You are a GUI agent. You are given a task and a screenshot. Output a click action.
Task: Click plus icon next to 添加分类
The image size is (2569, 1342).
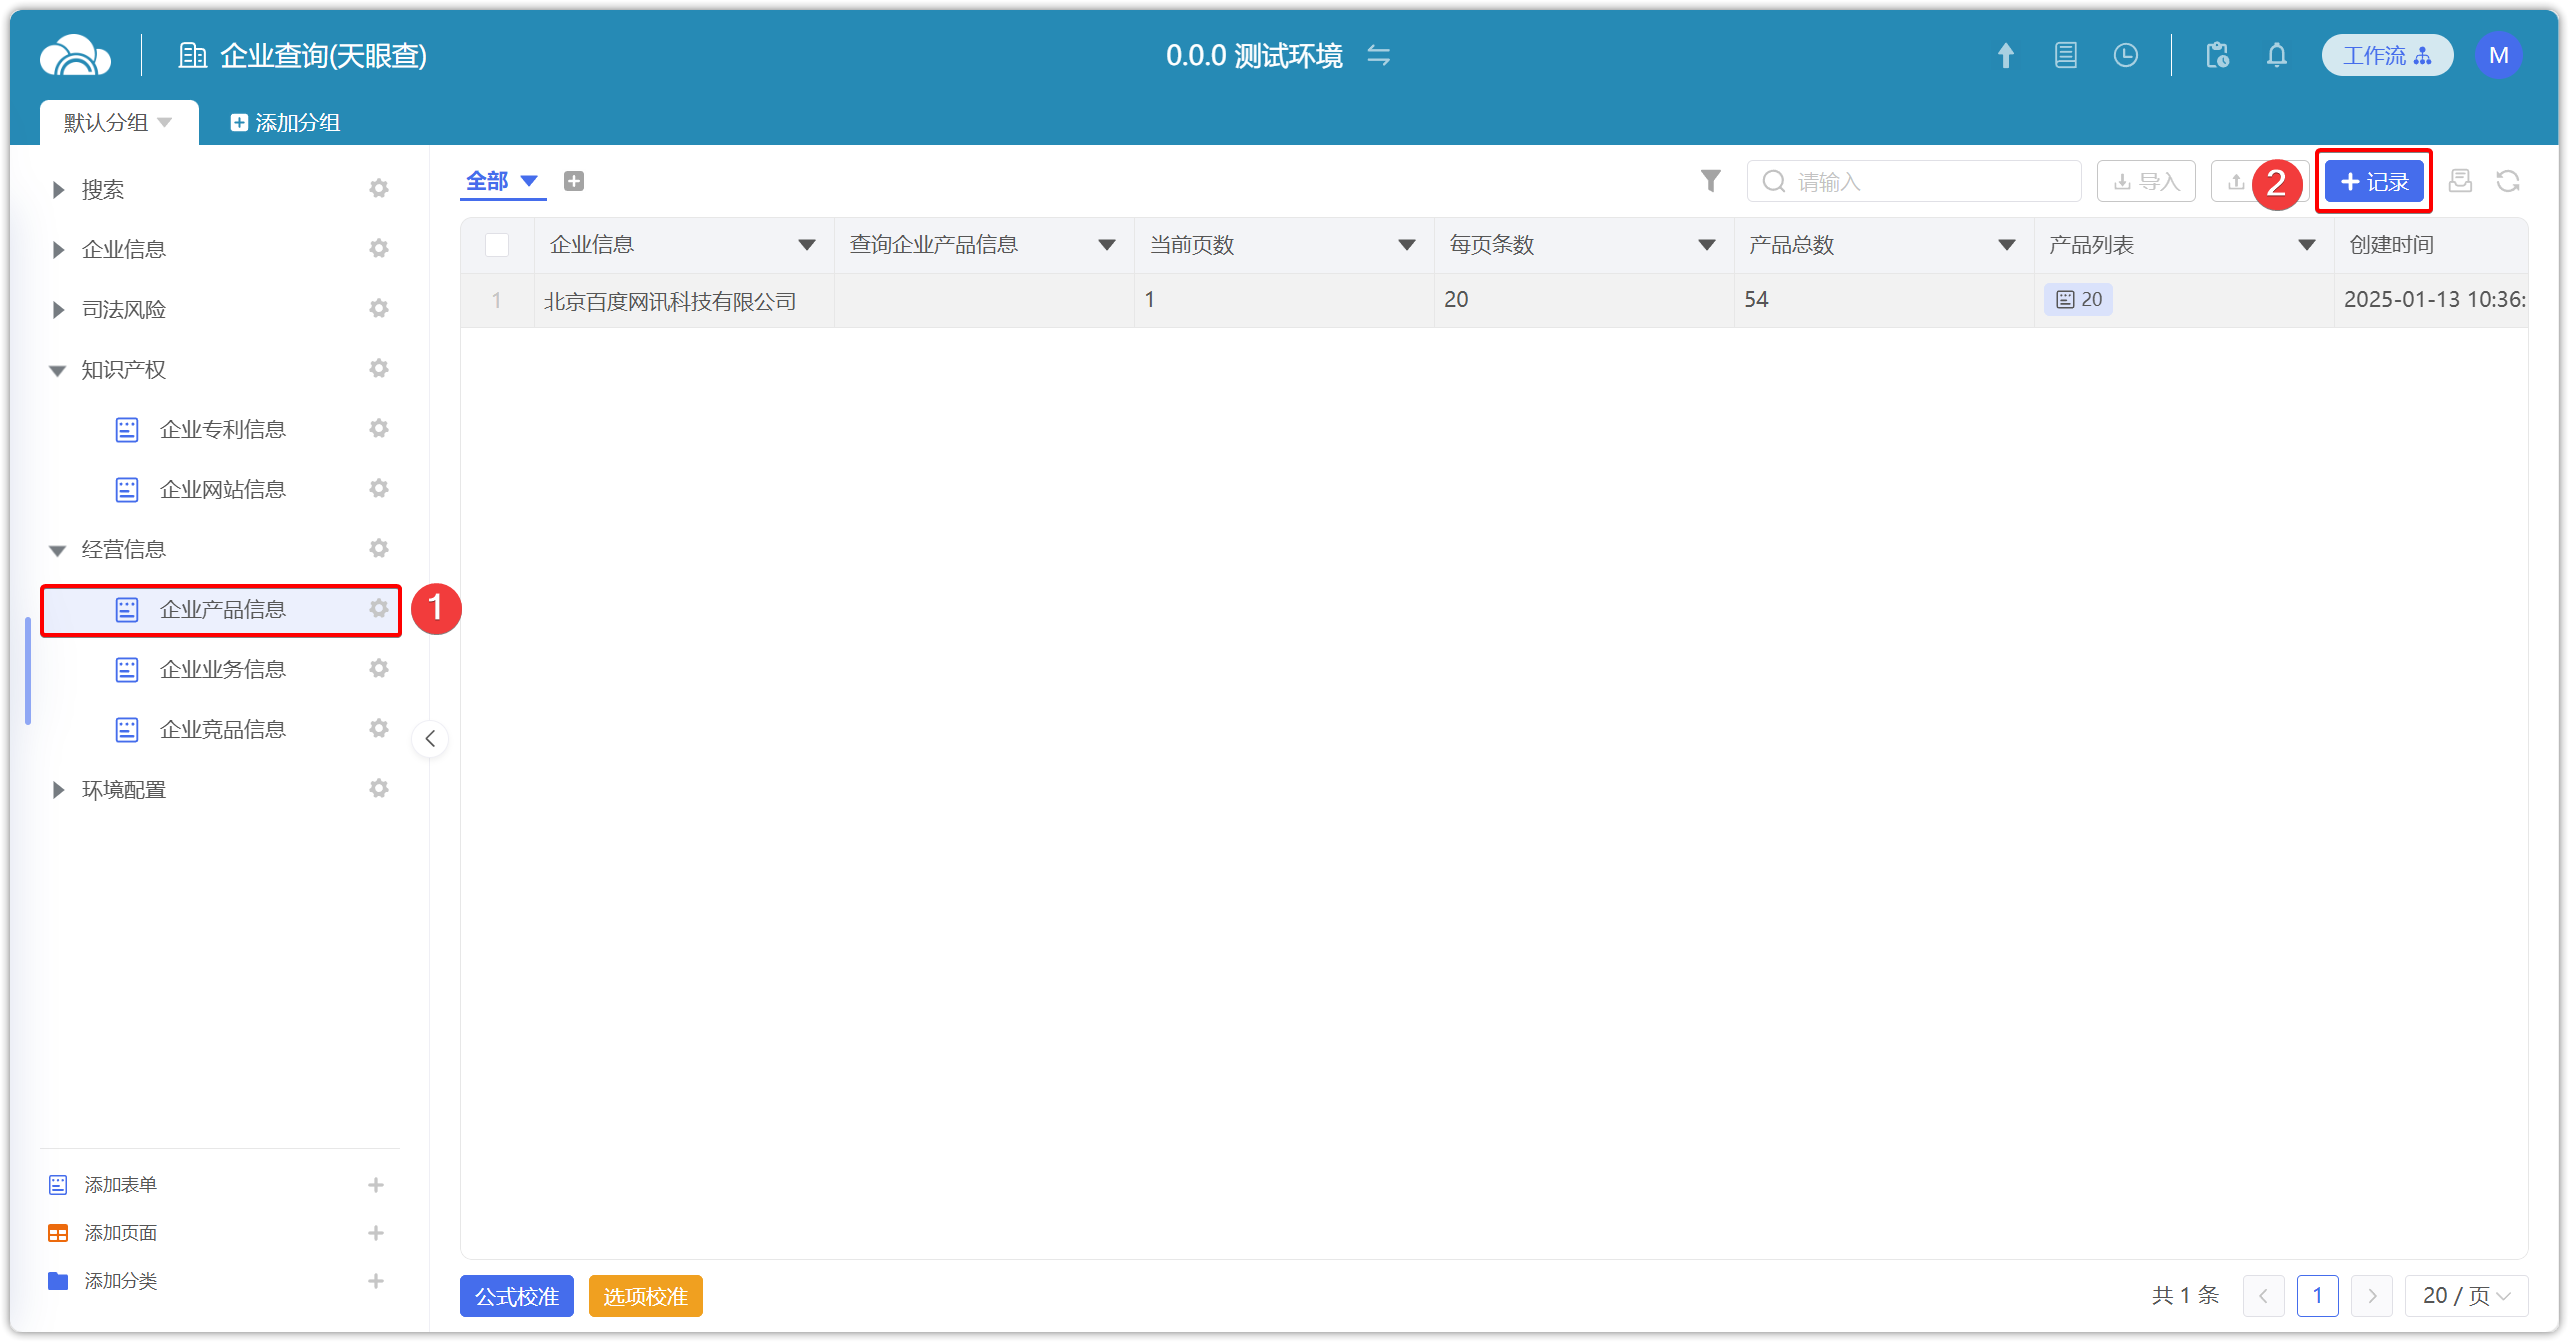376,1281
